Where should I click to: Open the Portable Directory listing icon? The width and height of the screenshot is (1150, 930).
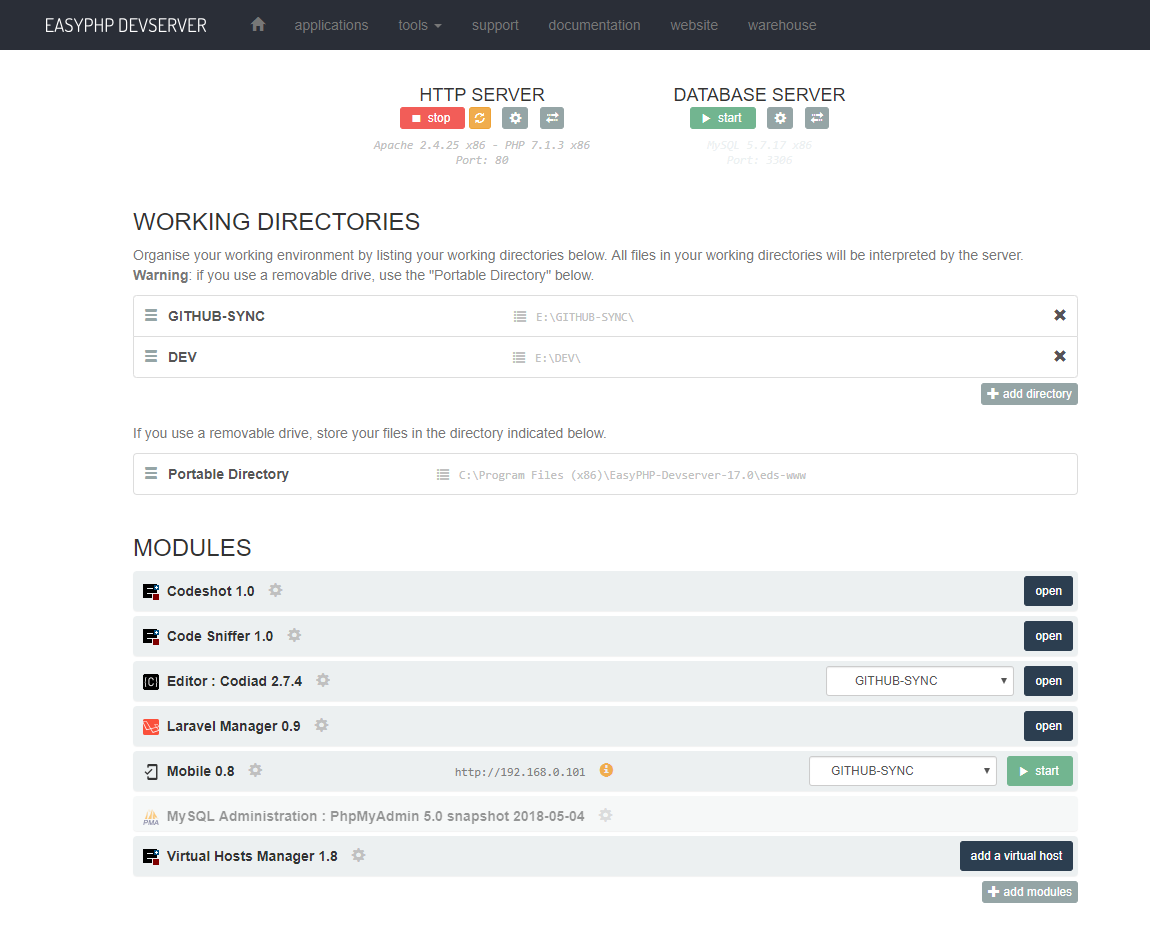tap(443, 475)
